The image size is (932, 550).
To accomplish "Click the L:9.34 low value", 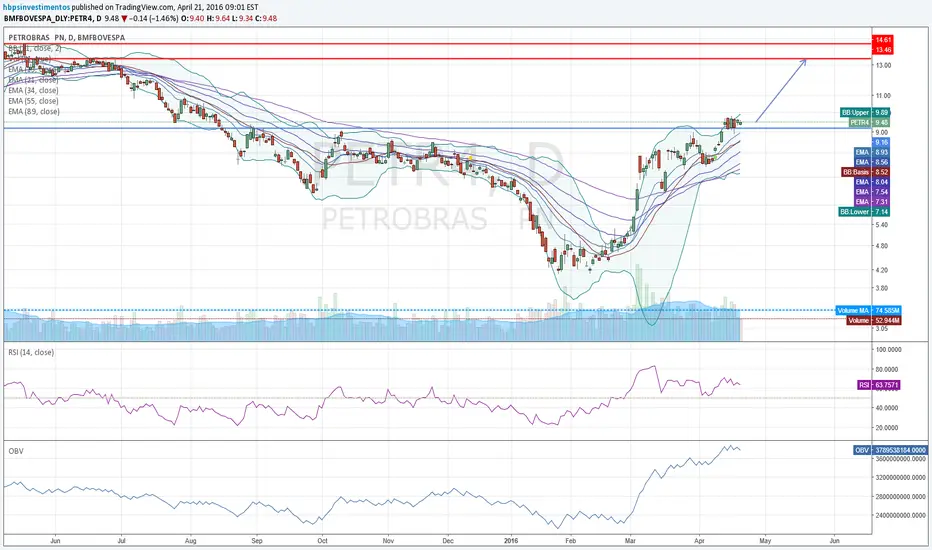I will coord(243,18).
